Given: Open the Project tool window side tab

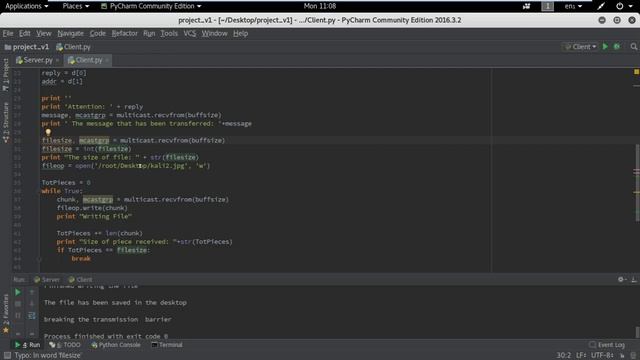Looking at the screenshot, I should coord(6,74).
